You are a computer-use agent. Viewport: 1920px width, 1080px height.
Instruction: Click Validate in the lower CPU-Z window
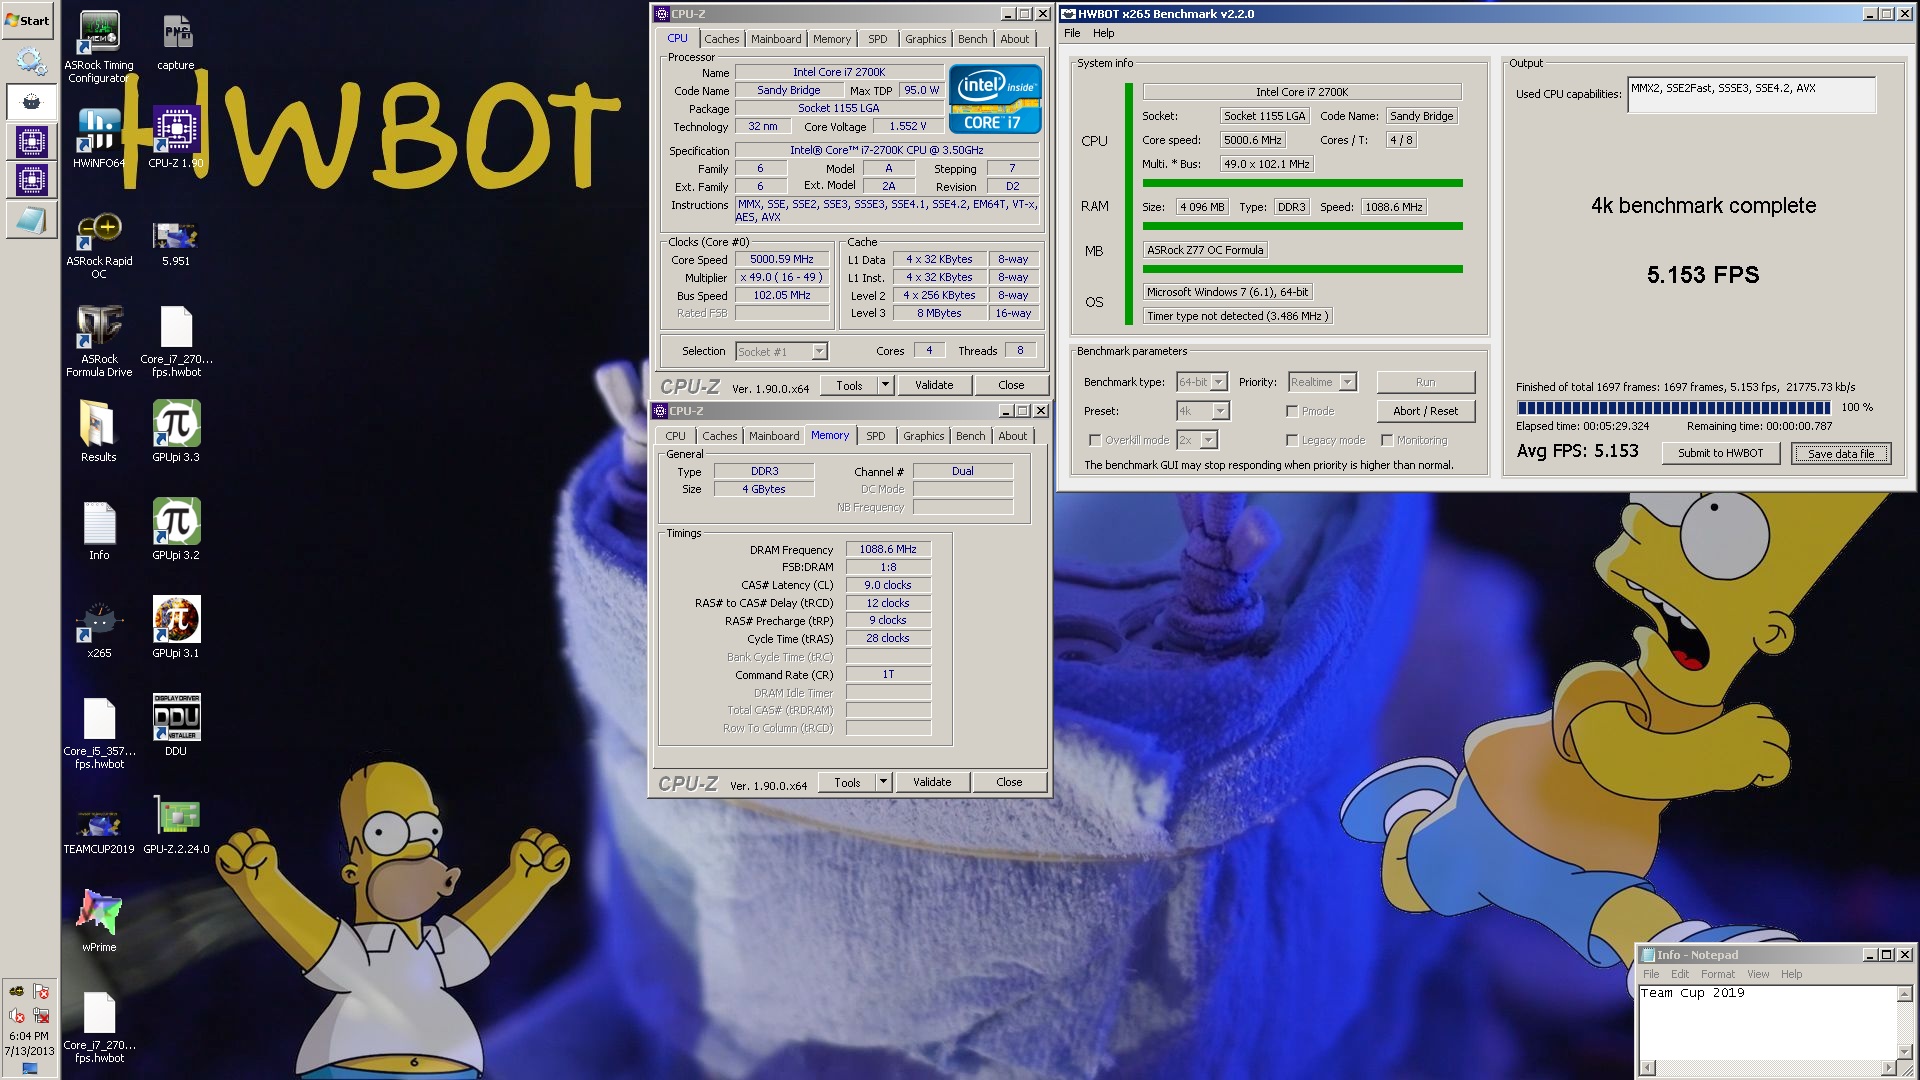pos(932,782)
